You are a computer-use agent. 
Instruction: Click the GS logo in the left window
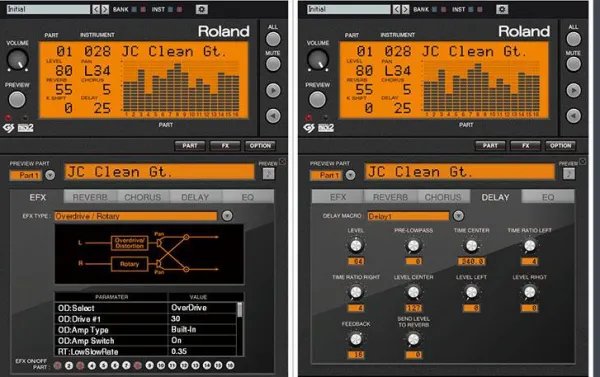coord(9,128)
